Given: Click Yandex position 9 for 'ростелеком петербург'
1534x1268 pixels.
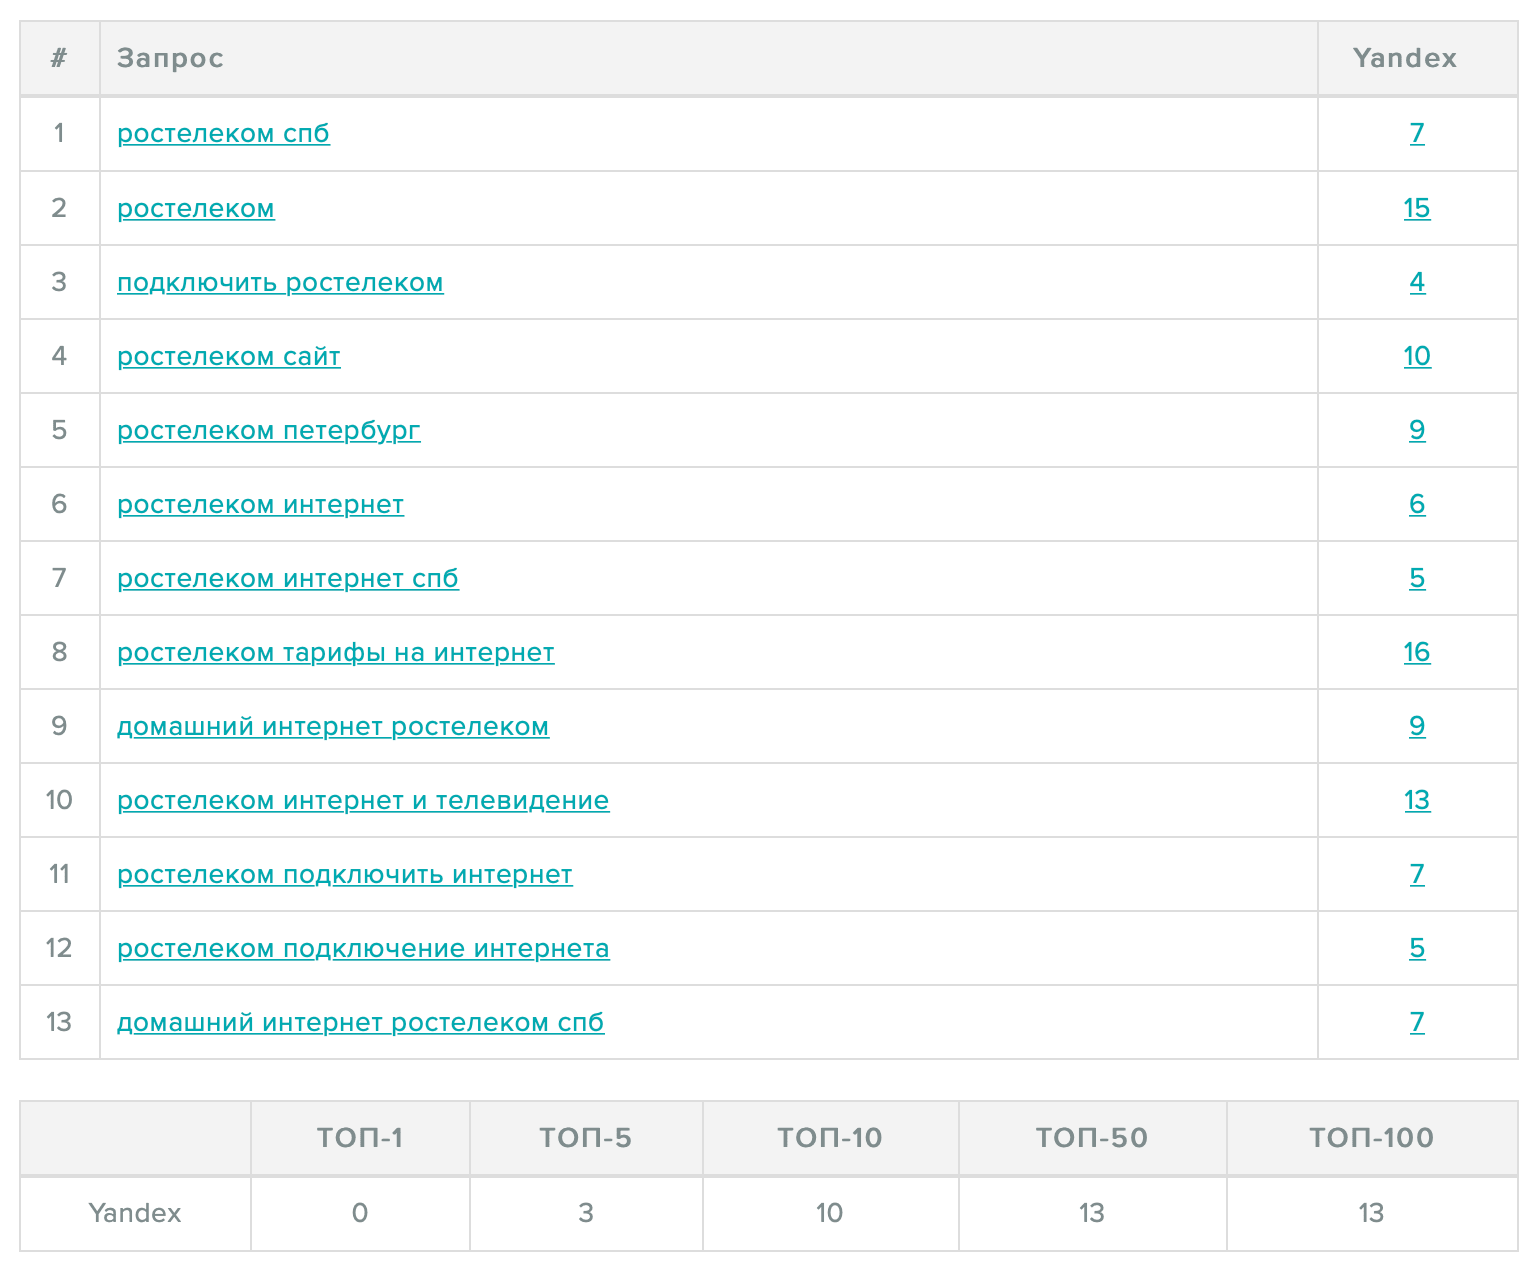Looking at the screenshot, I should [x=1417, y=430].
